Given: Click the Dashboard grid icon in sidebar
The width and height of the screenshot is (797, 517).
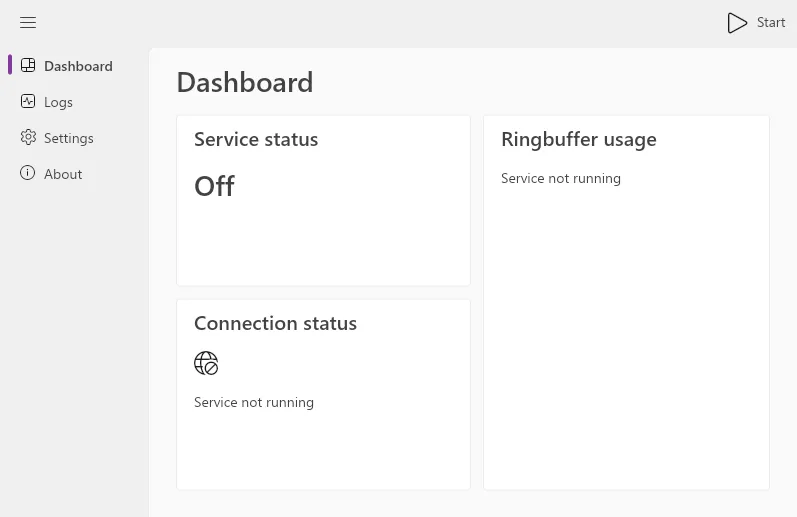Looking at the screenshot, I should tap(28, 66).
